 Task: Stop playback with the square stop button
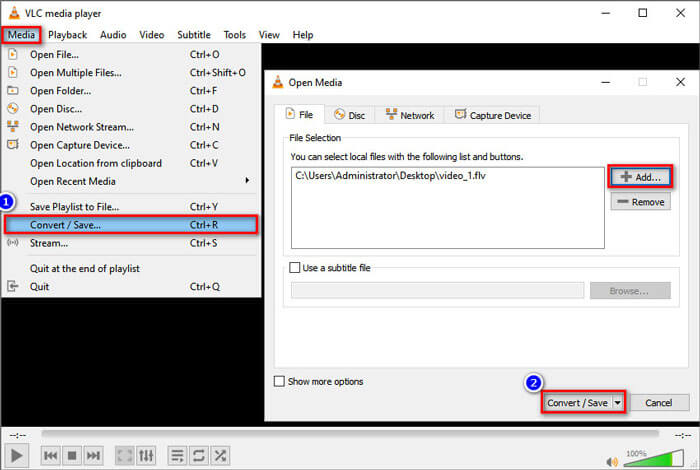coord(72,455)
